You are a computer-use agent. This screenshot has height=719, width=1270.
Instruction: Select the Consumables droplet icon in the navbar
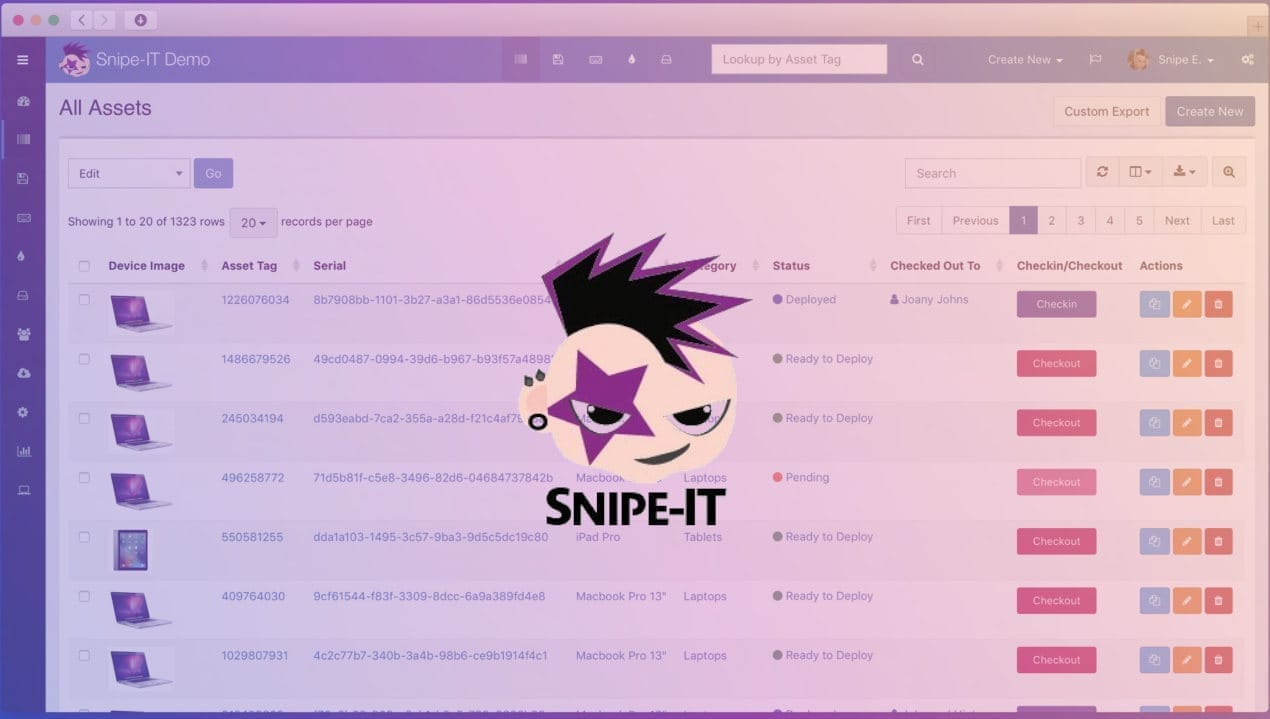(x=632, y=59)
